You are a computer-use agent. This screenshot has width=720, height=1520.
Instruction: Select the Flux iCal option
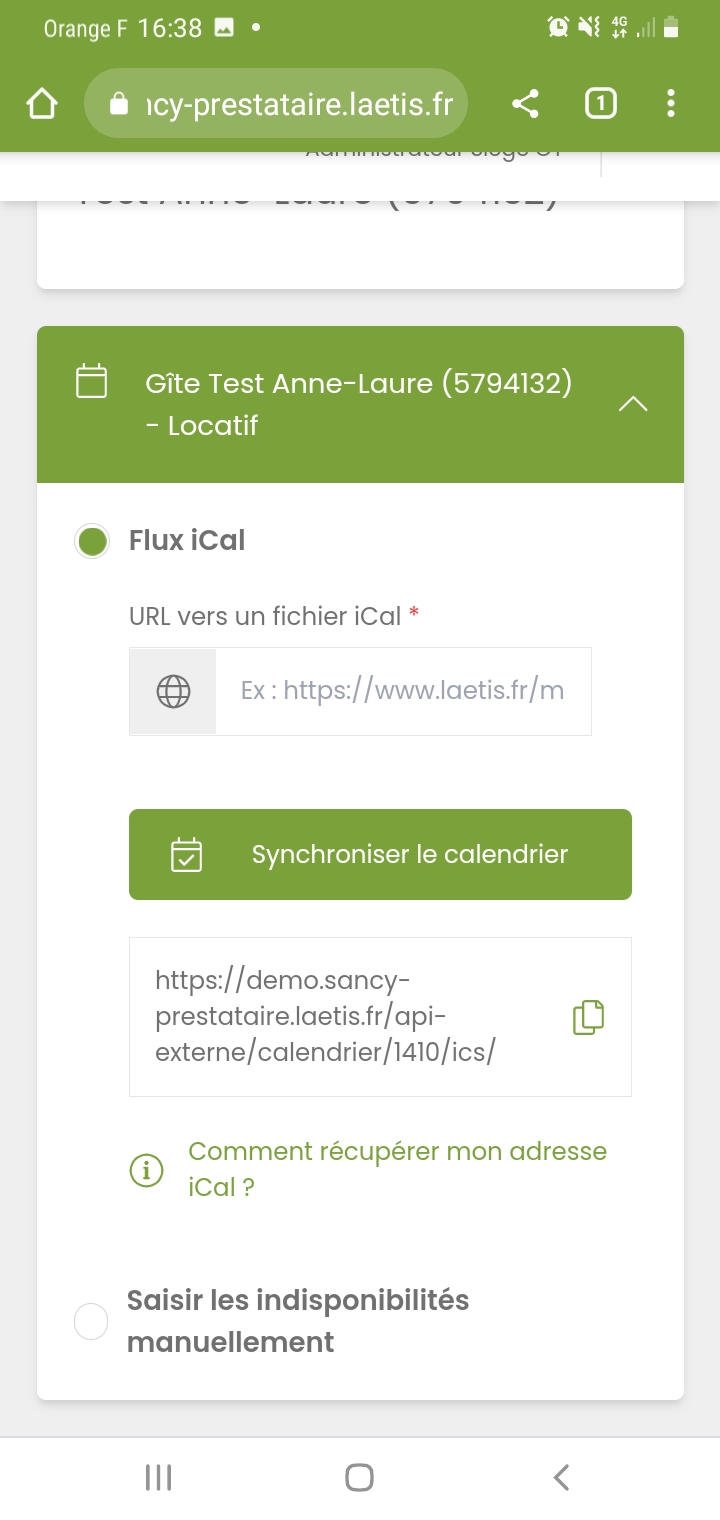point(91,540)
